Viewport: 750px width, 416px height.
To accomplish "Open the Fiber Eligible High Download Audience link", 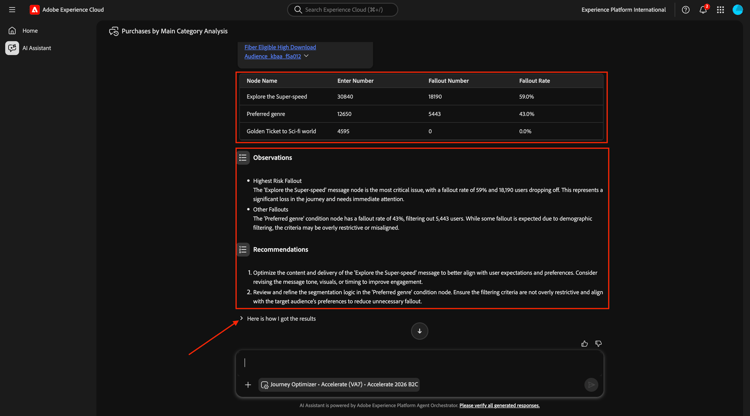I will coord(280,52).
